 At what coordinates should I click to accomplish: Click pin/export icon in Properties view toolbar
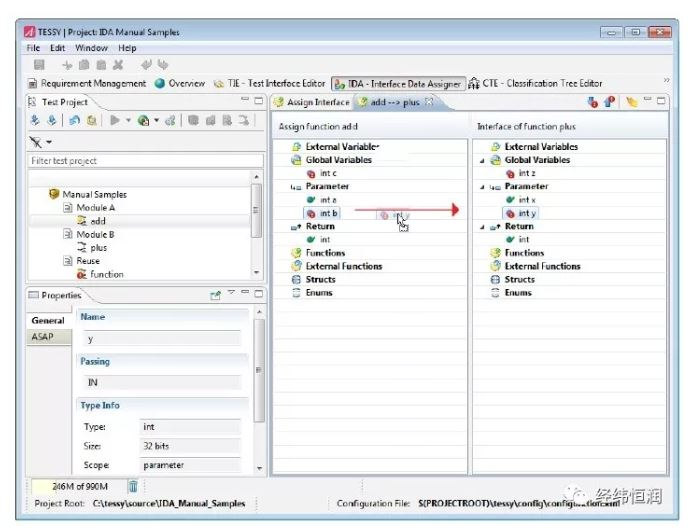(215, 295)
